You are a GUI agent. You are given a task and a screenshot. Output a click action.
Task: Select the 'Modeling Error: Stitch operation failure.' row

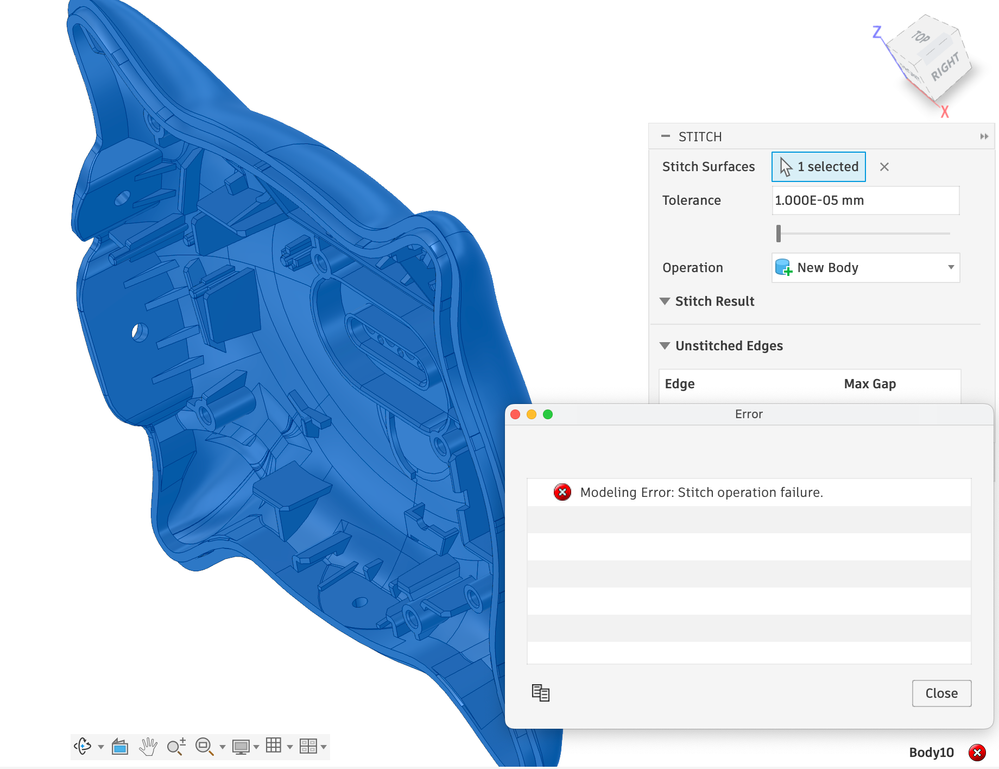point(749,492)
